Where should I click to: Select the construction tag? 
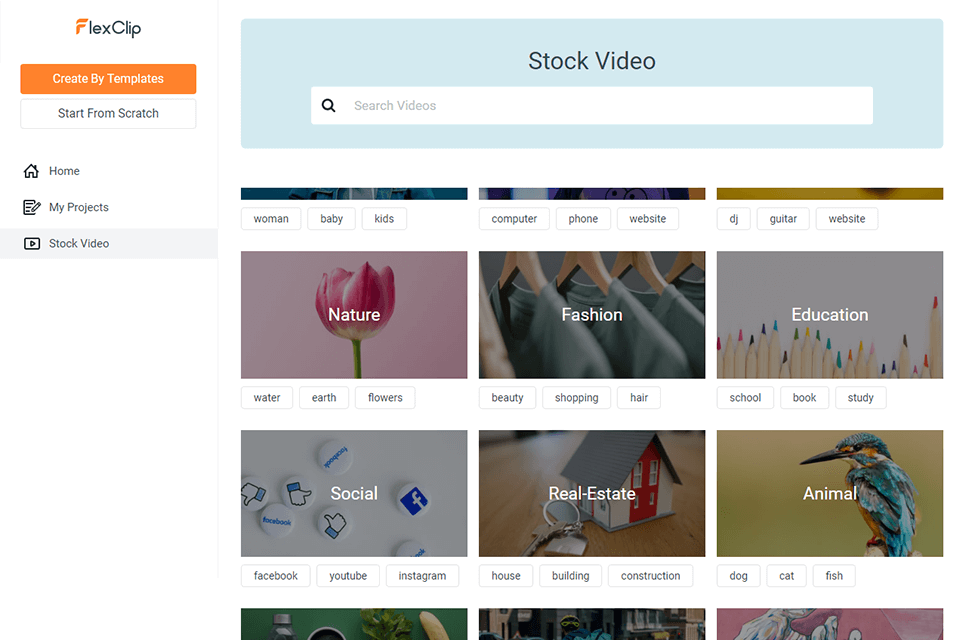650,575
